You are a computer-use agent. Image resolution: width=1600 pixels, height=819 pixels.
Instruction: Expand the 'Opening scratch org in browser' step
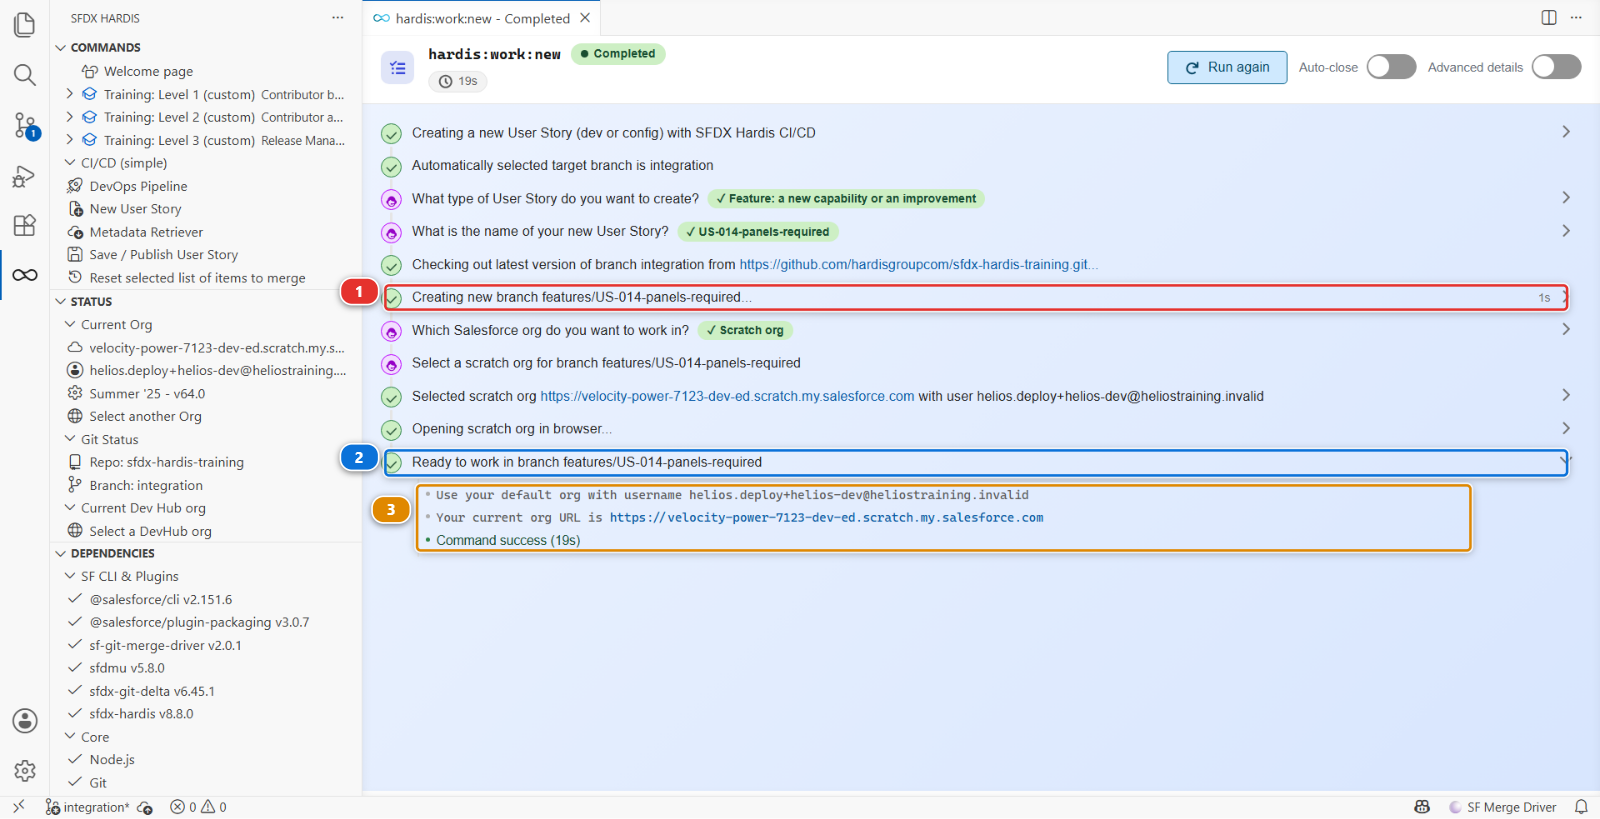click(1566, 428)
